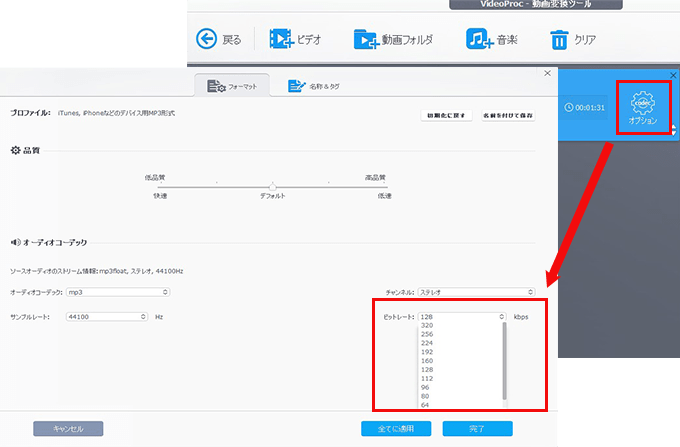
Task: Click the 00:01:31 duration label
Action: (585, 108)
